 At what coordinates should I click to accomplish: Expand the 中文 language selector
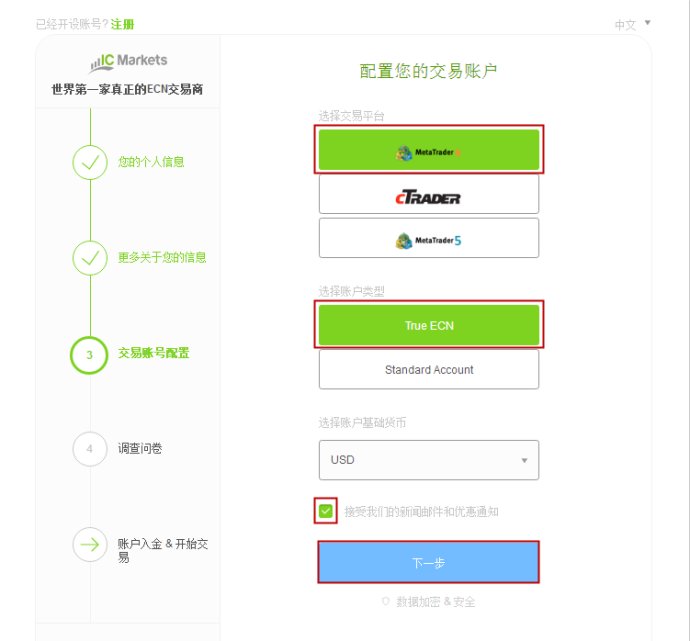coord(632,24)
